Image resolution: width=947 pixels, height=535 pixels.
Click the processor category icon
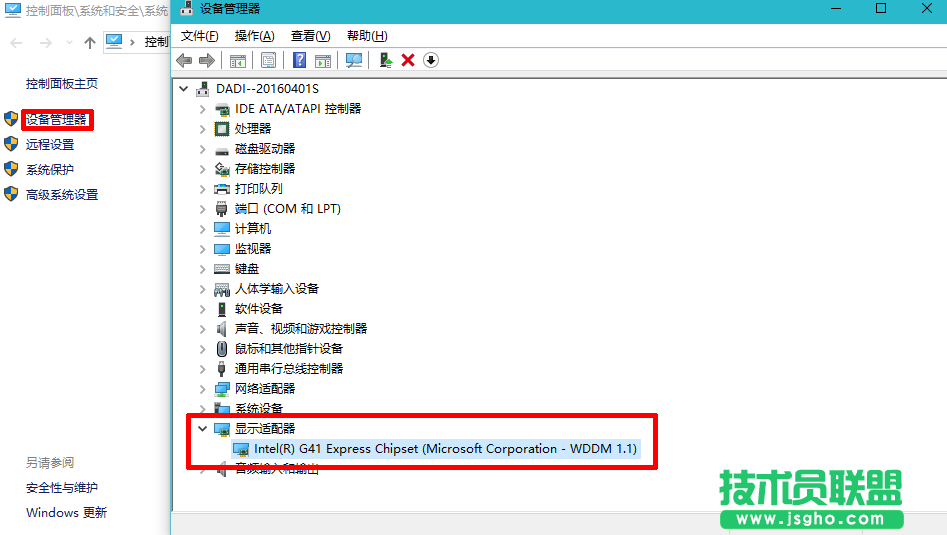pyautogui.click(x=222, y=129)
